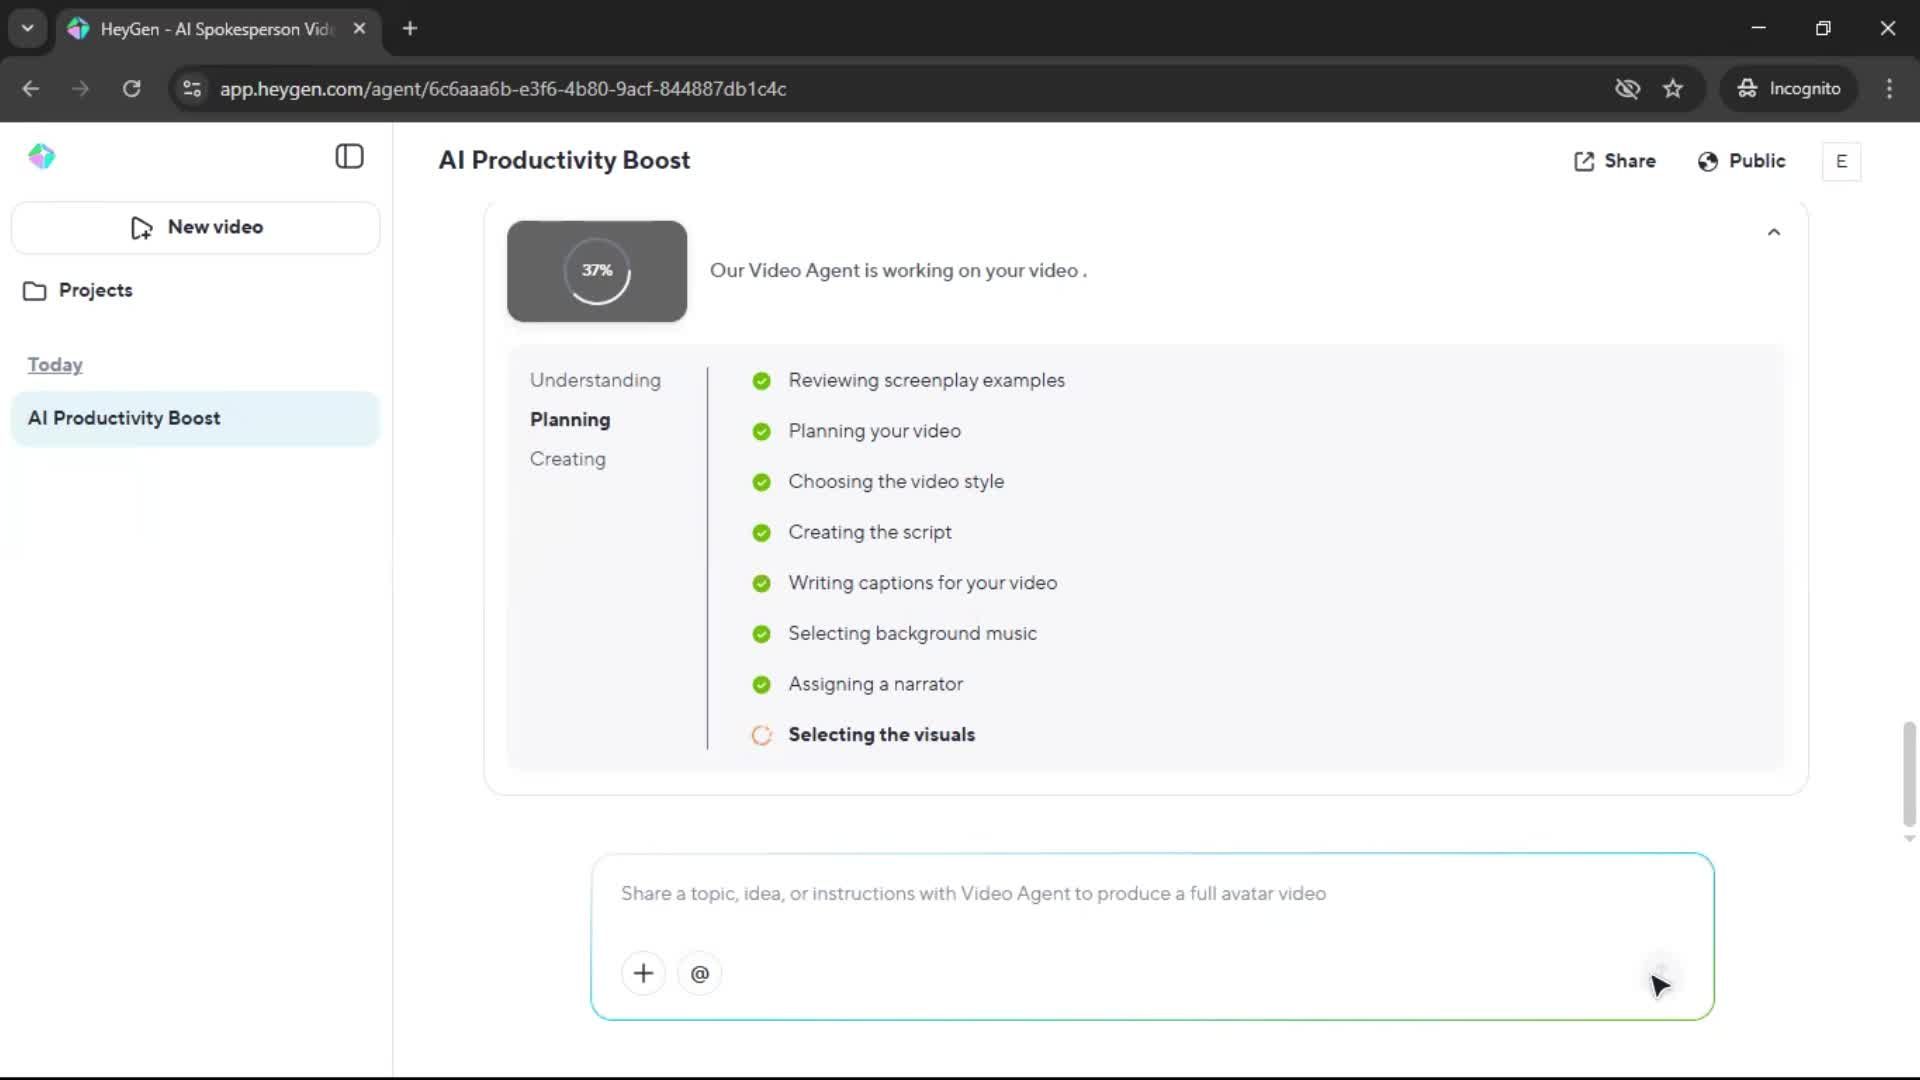Open Chrome three-dot menu
The height and width of the screenshot is (1080, 1920).
tap(1889, 89)
